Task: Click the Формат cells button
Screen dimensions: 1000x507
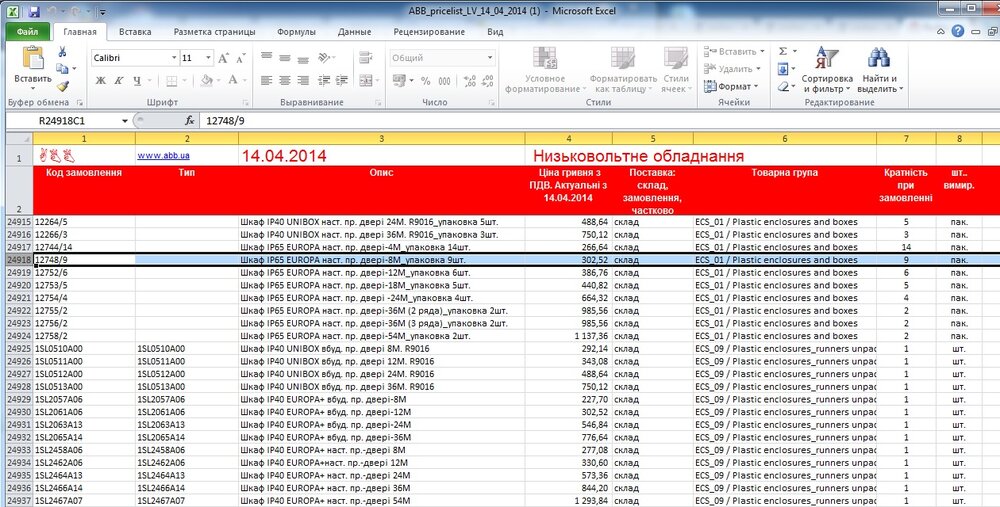Action: pyautogui.click(x=735, y=86)
